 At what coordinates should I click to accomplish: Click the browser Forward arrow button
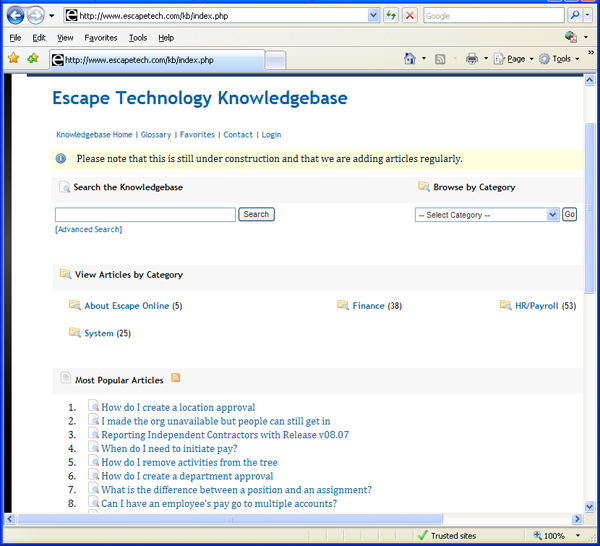36,16
